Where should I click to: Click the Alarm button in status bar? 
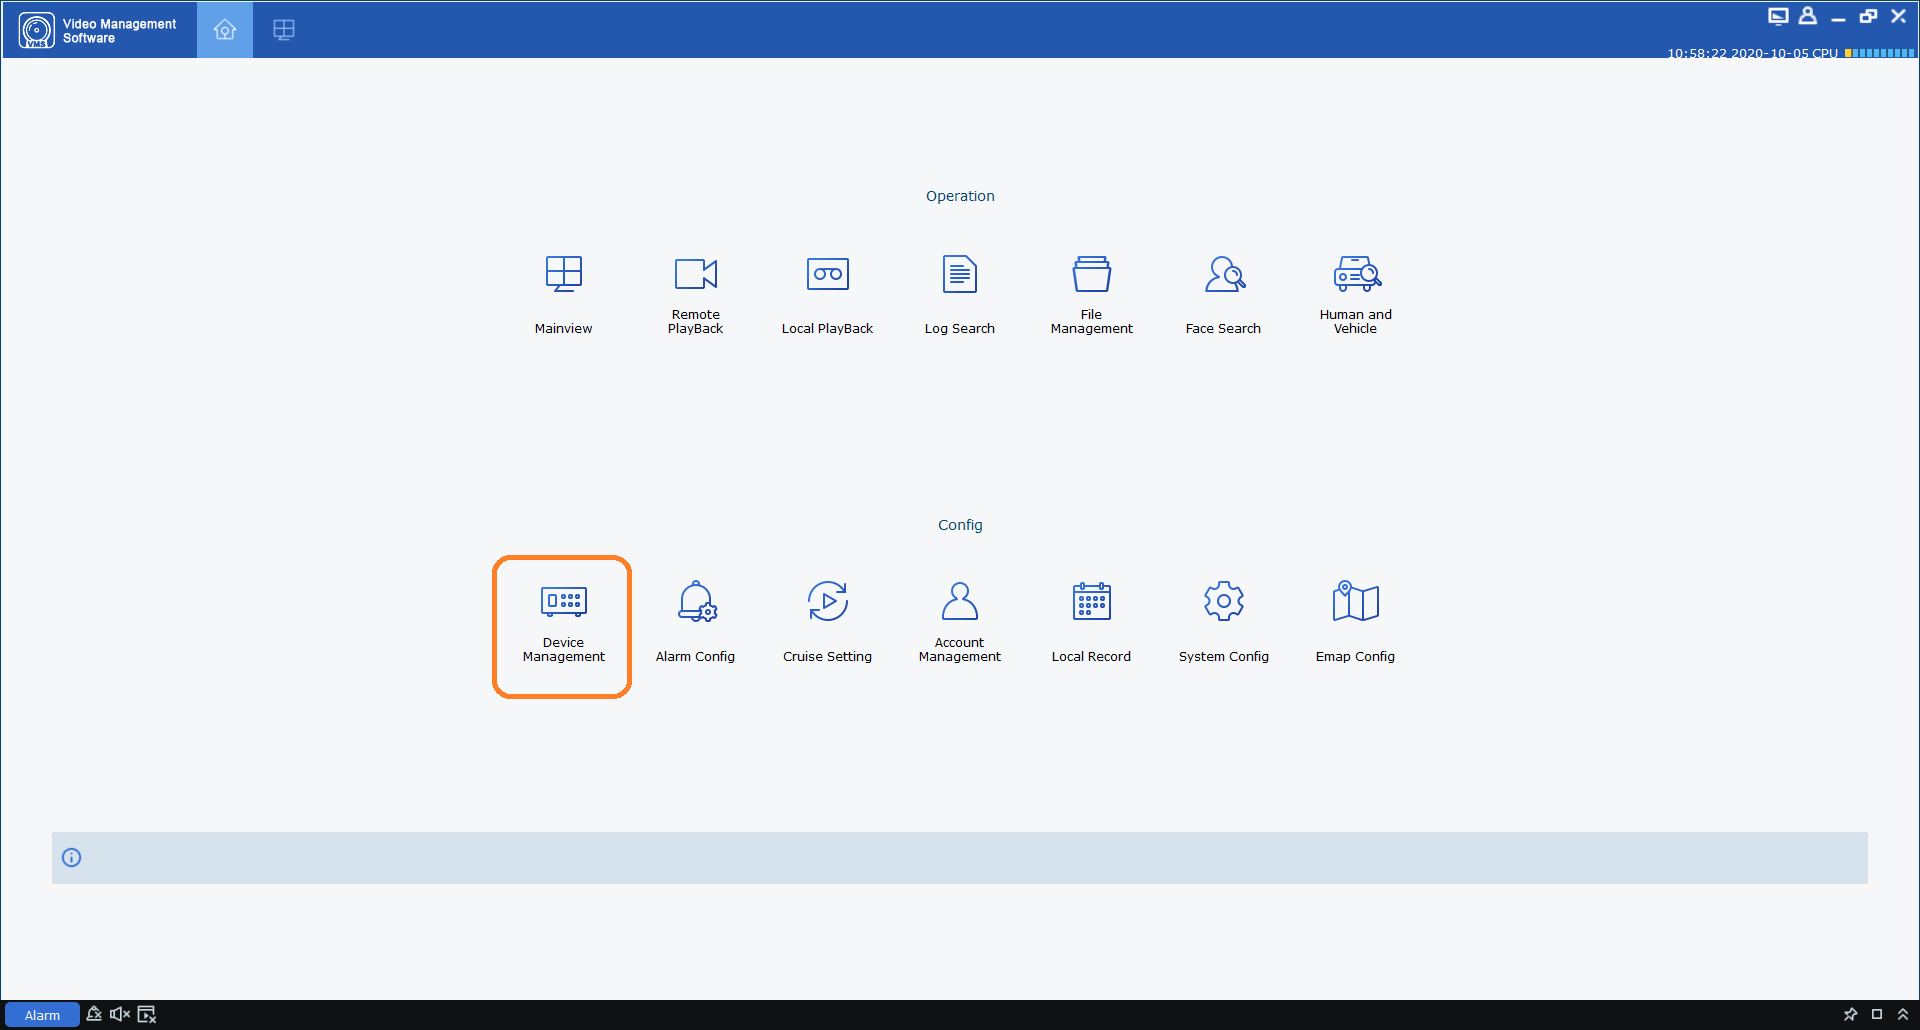pos(42,1015)
